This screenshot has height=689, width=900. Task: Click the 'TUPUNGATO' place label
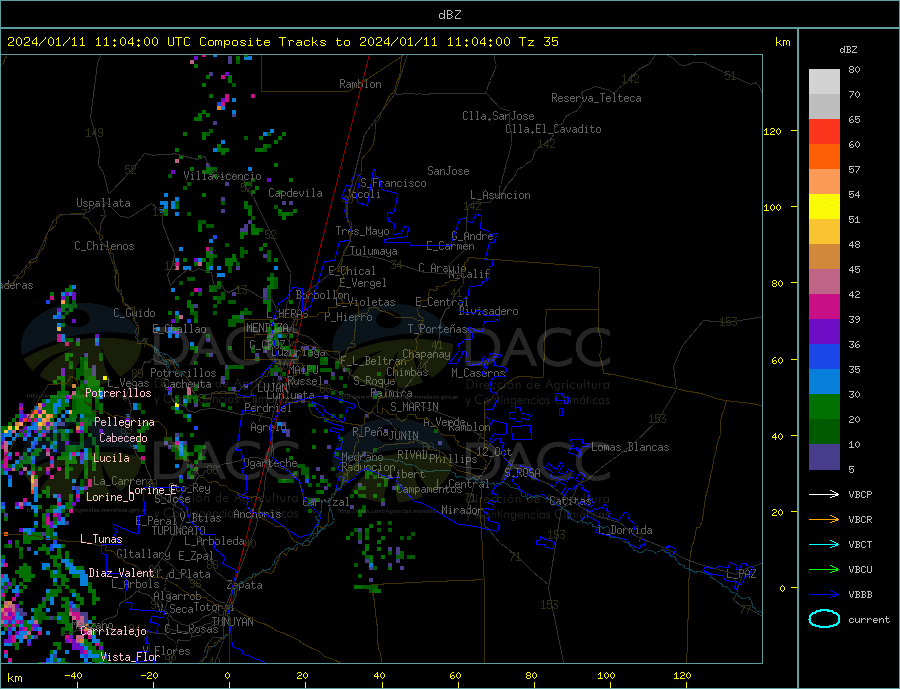(x=179, y=531)
